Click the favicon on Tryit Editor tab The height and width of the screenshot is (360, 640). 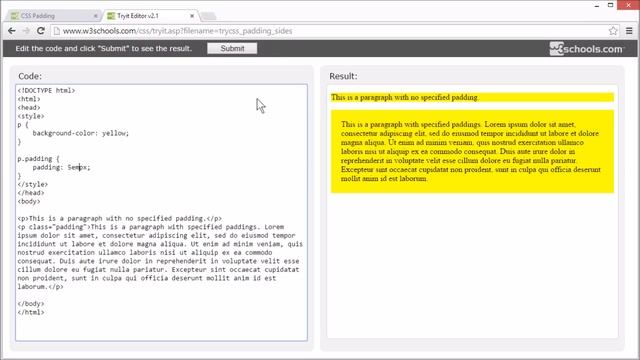[x=111, y=16]
